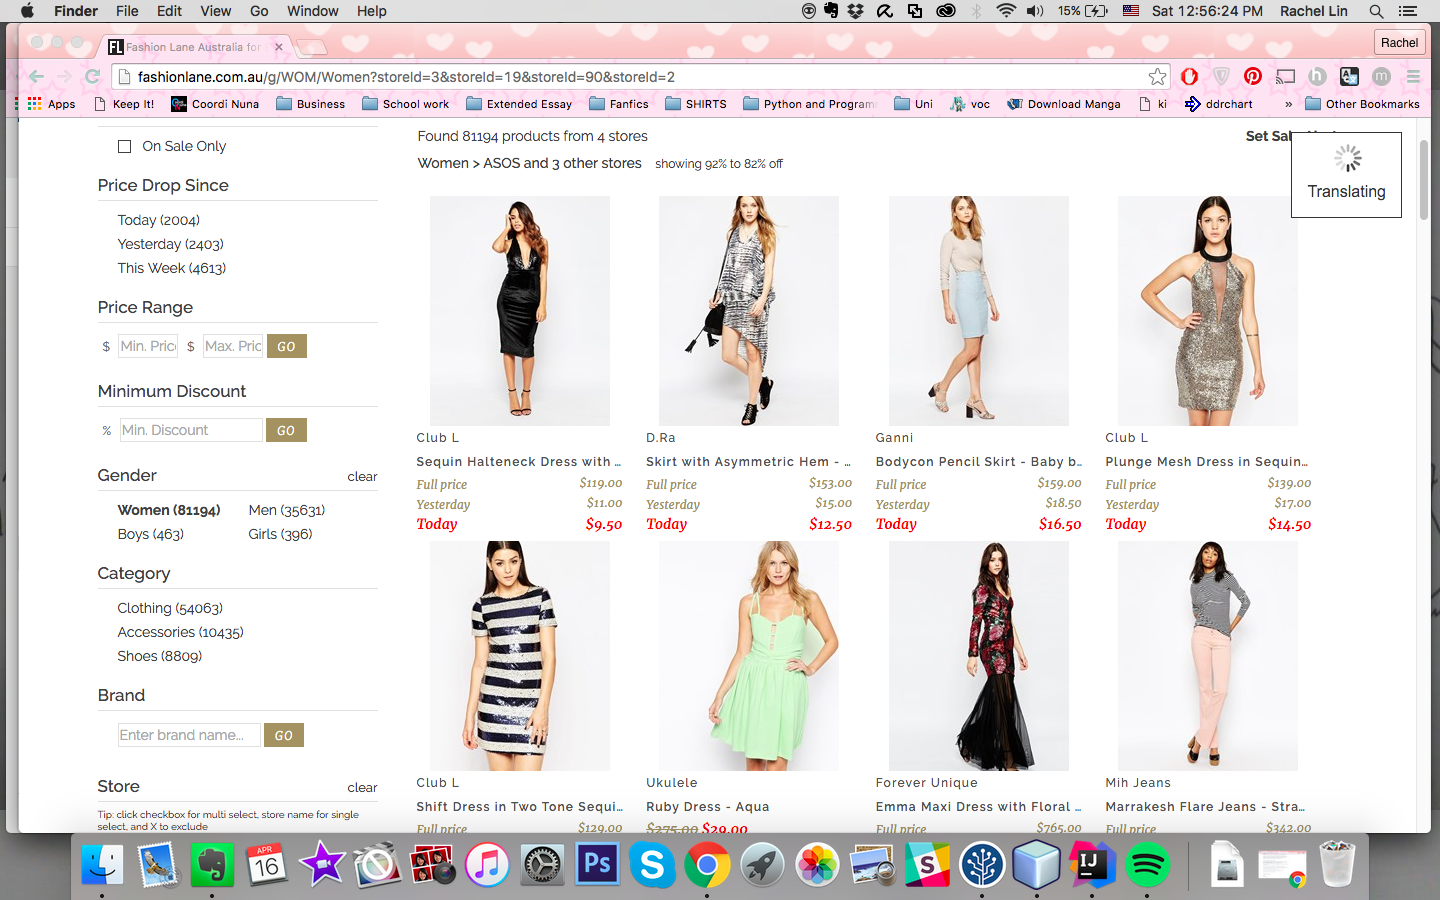Viewport: 1440px width, 900px height.
Task: Select the Shoes (8809) category
Action: point(160,656)
